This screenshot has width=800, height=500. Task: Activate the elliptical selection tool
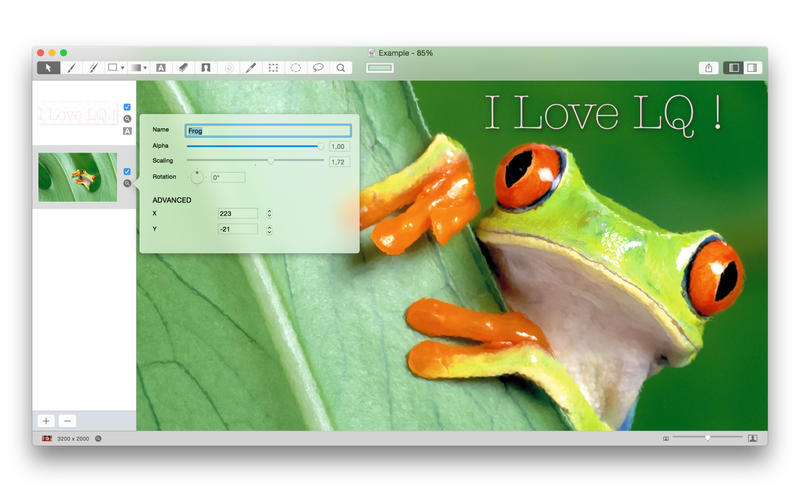click(296, 68)
